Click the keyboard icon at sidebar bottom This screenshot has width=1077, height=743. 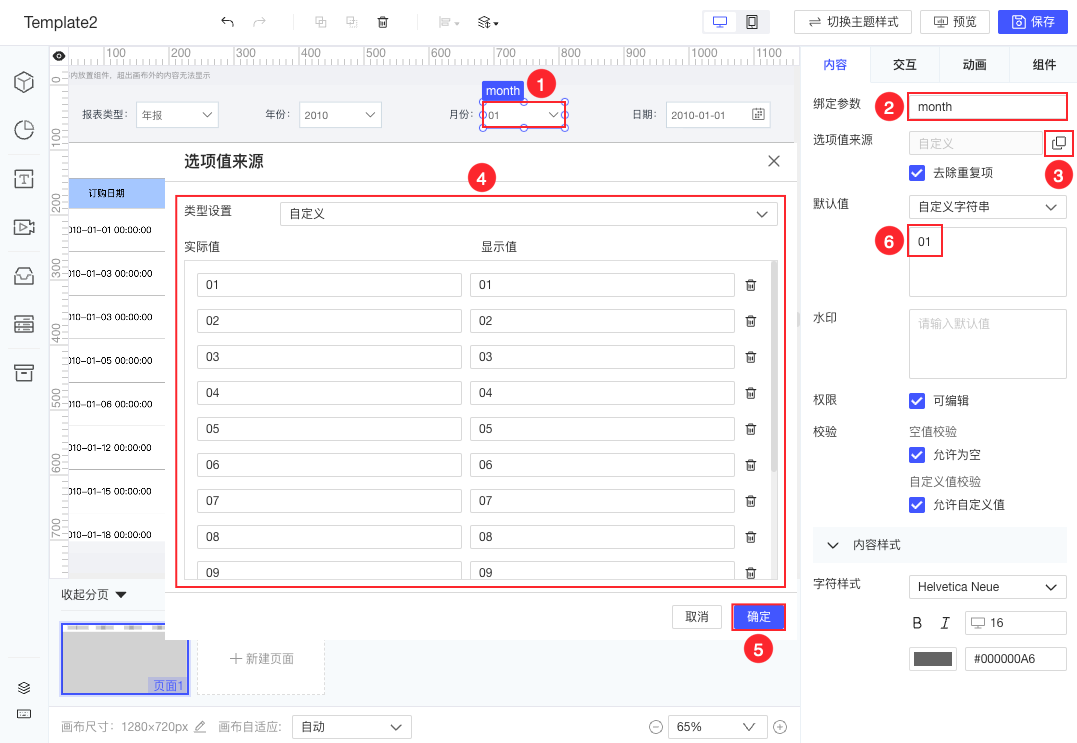[x=24, y=714]
